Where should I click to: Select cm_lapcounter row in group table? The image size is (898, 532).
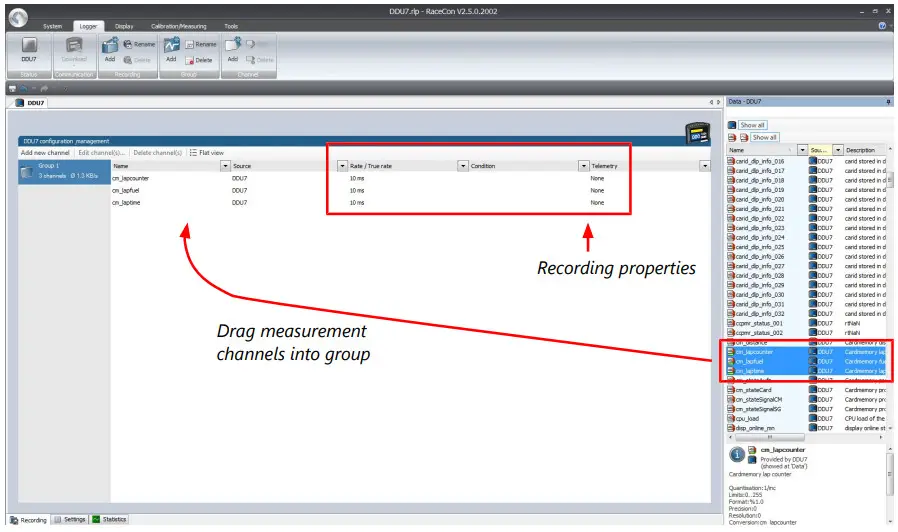pyautogui.click(x=410, y=179)
